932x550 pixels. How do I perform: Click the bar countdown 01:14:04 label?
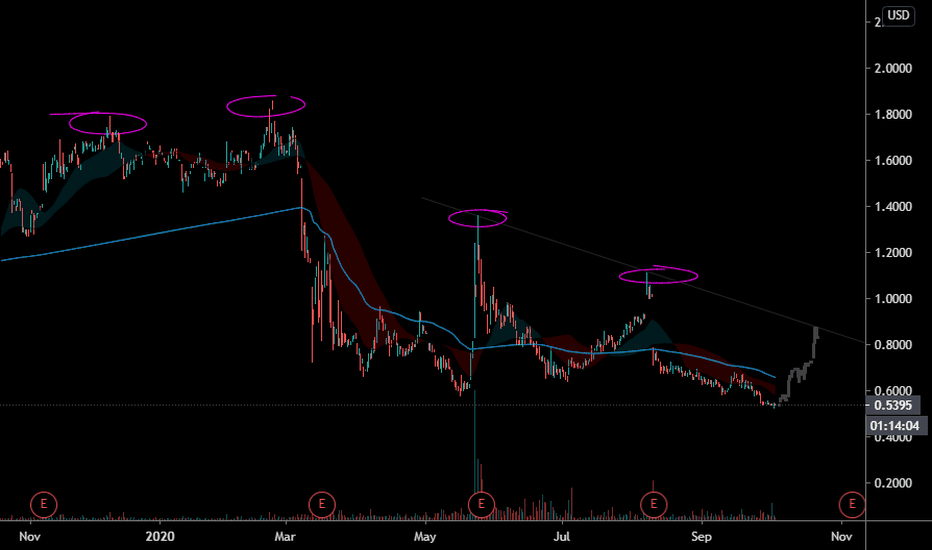click(x=894, y=426)
